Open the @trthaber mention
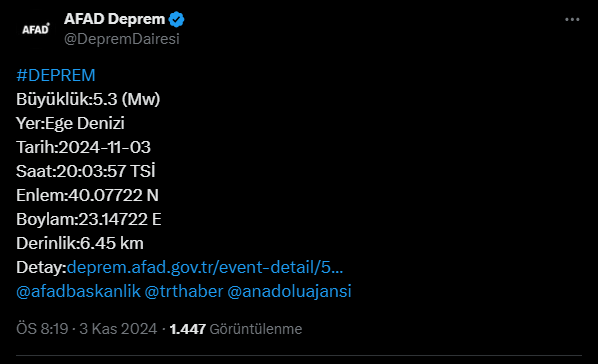The width and height of the screenshot is (598, 364). pyautogui.click(x=183, y=291)
